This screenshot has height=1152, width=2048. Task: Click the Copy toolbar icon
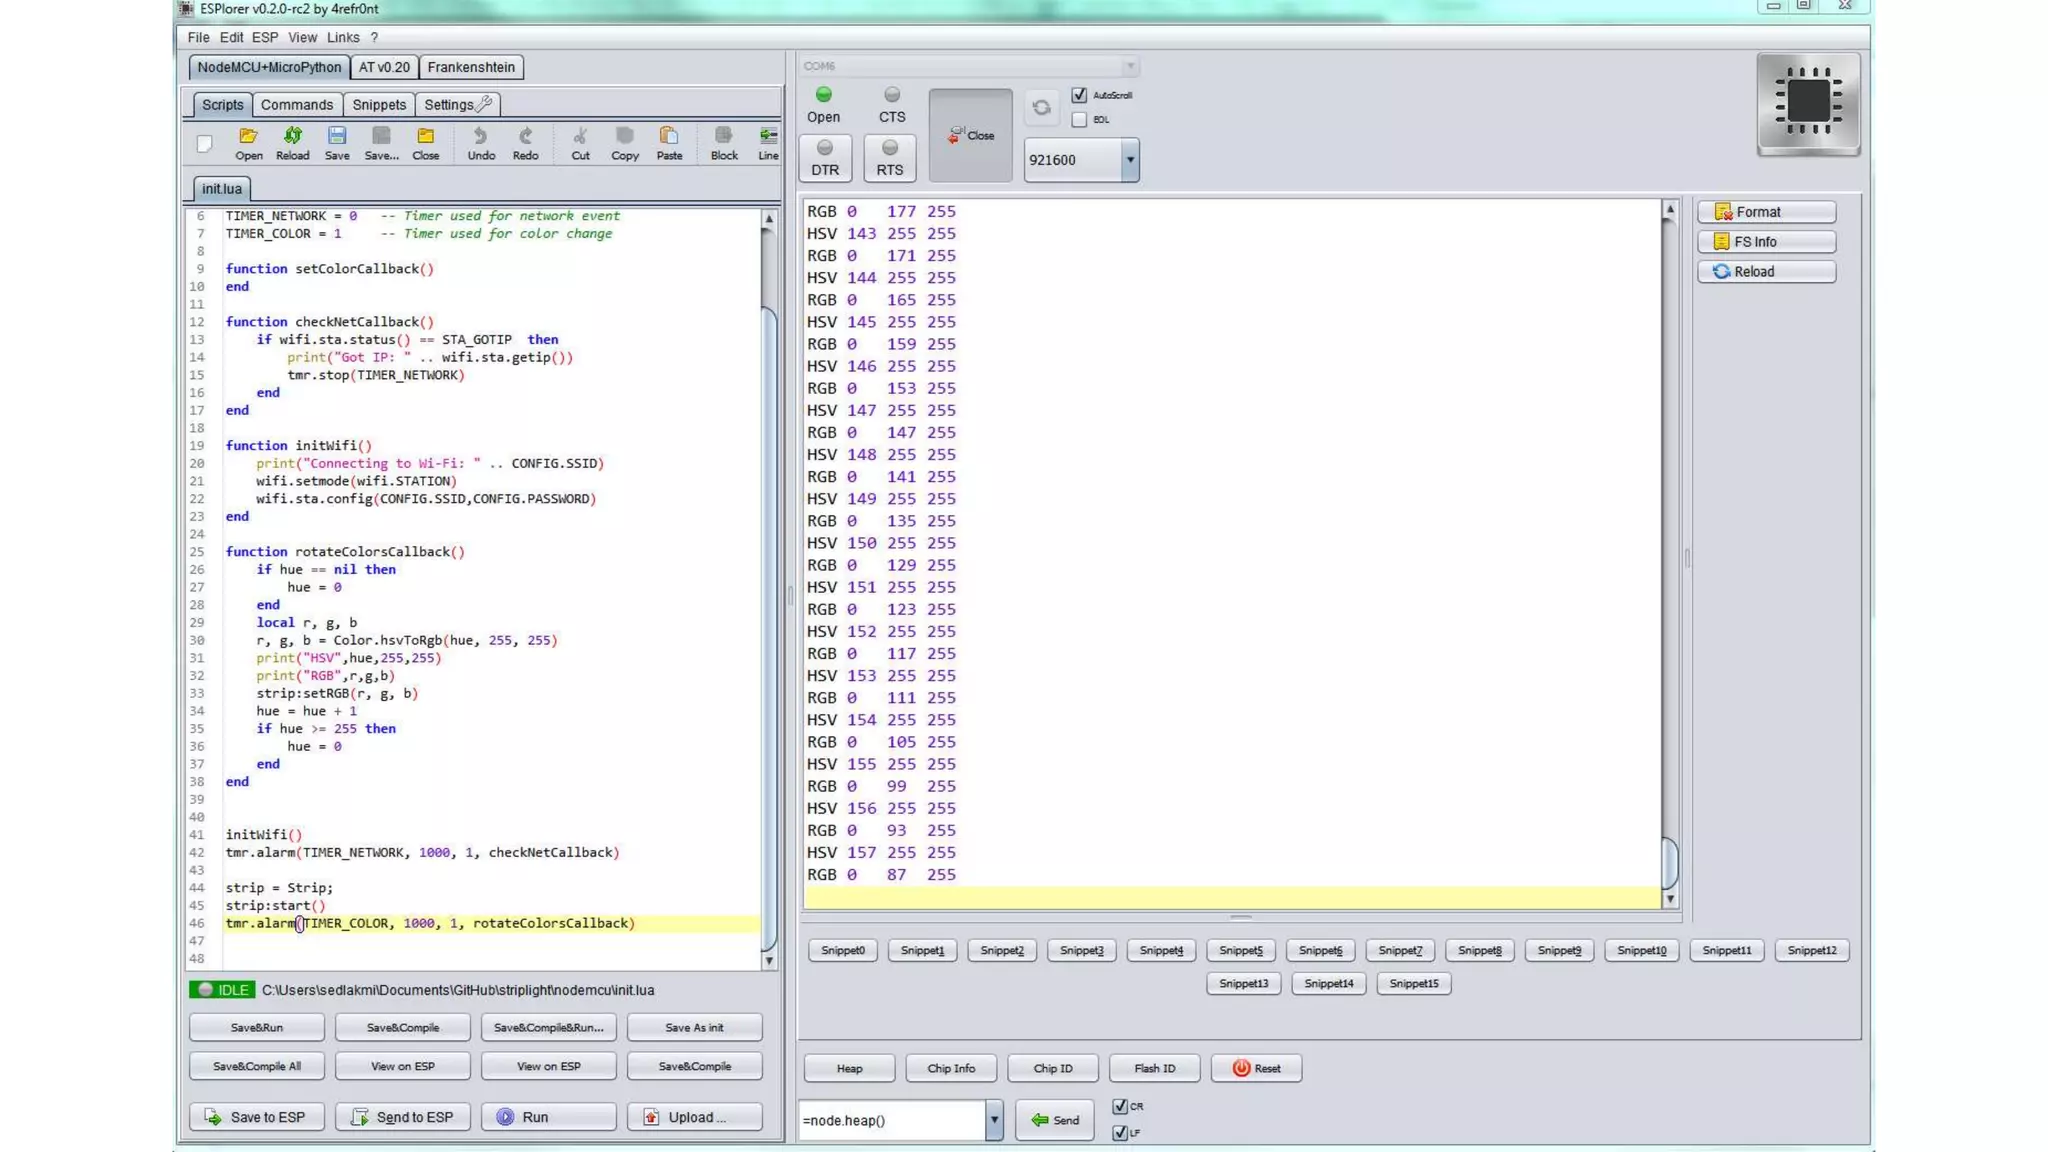[x=625, y=143]
